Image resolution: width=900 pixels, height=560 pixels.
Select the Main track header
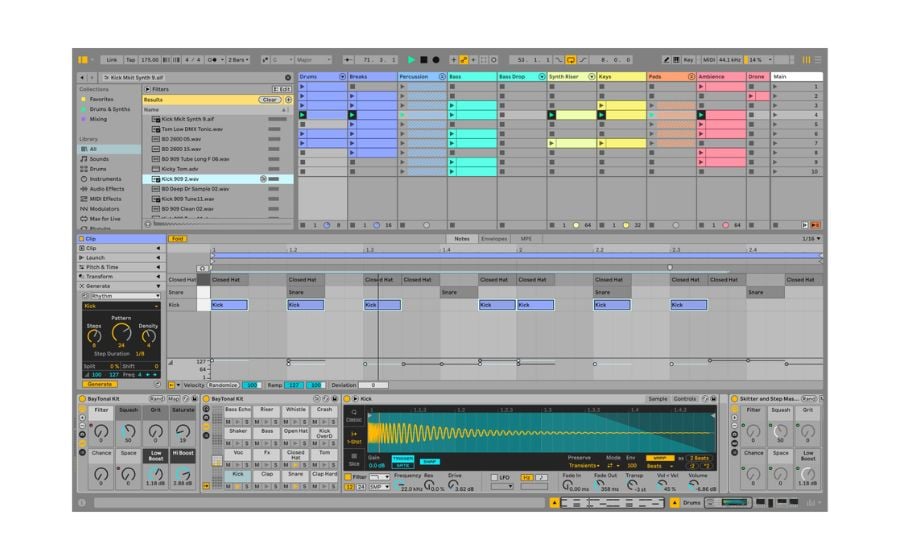(797, 76)
